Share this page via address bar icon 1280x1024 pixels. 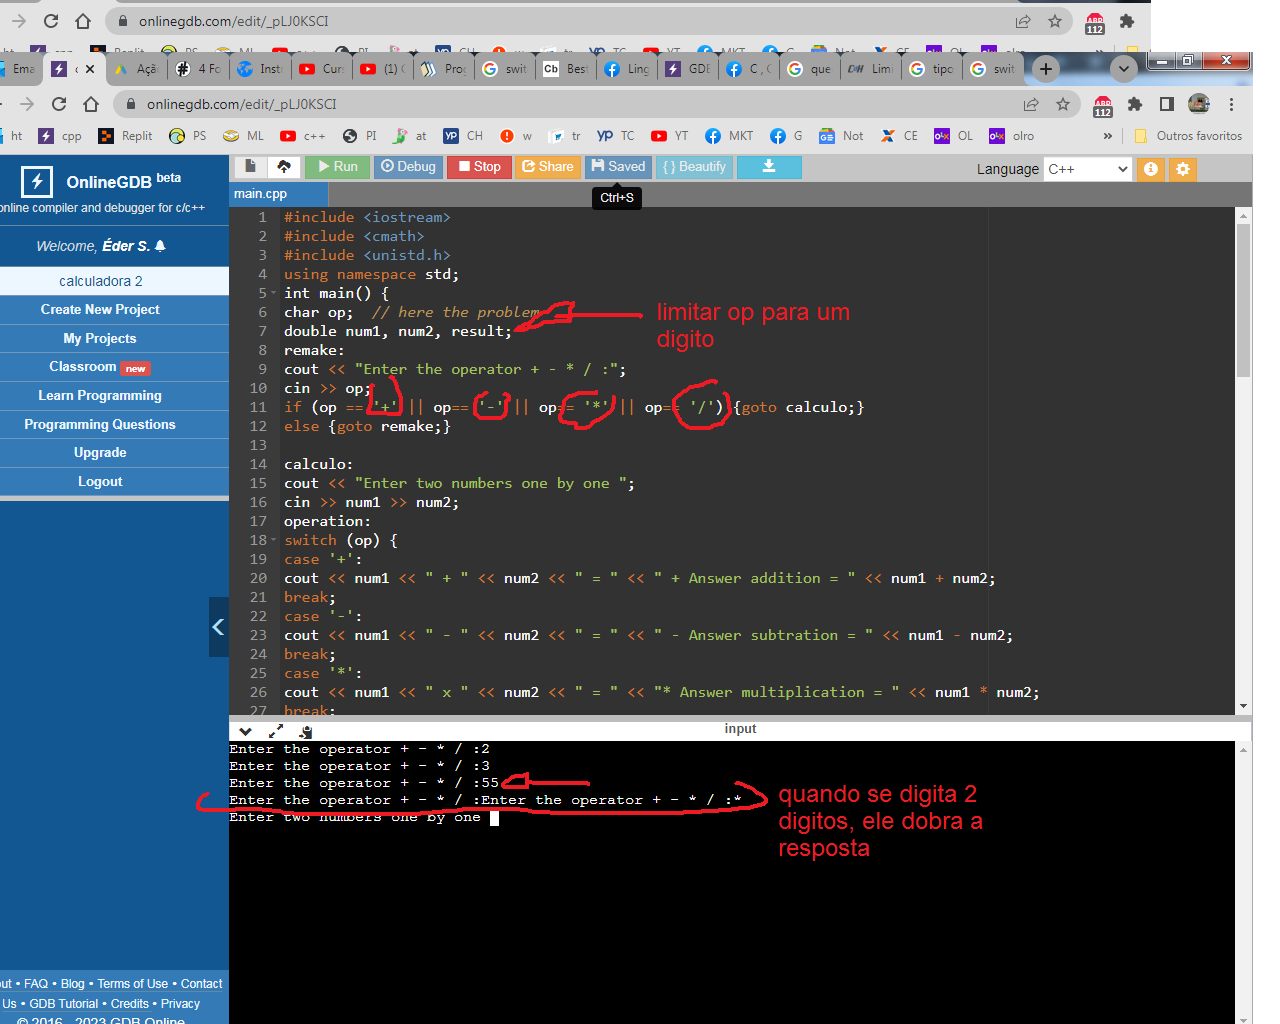(x=1031, y=104)
